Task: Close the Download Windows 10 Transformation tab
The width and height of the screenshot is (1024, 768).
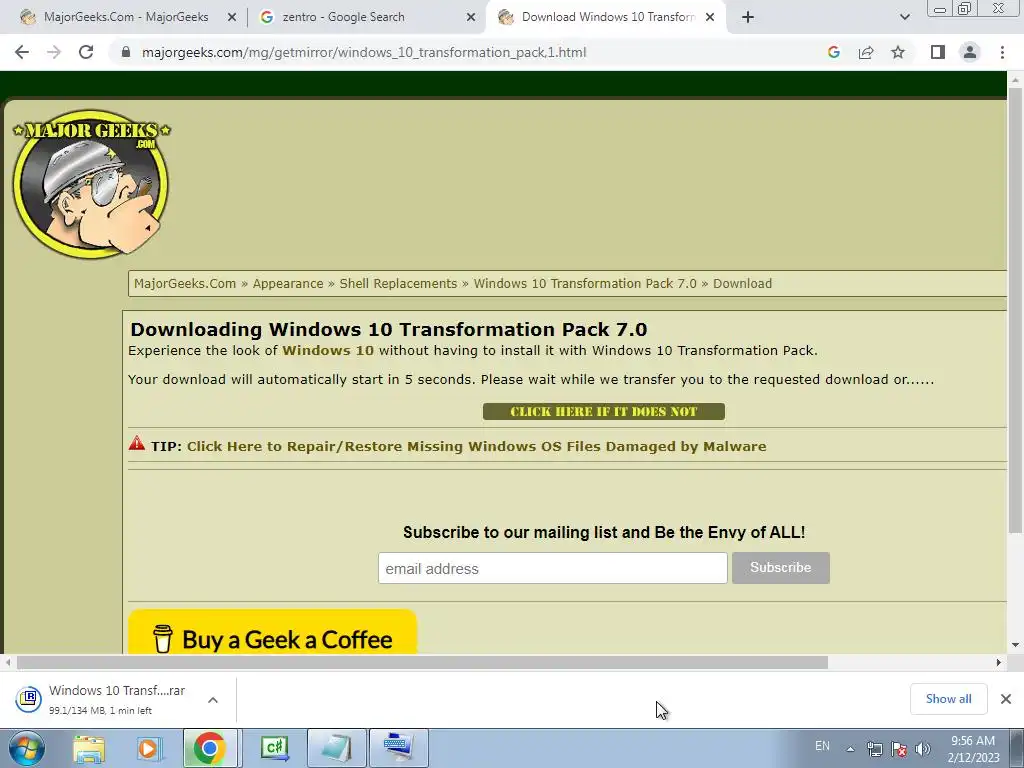Action: coord(710,18)
